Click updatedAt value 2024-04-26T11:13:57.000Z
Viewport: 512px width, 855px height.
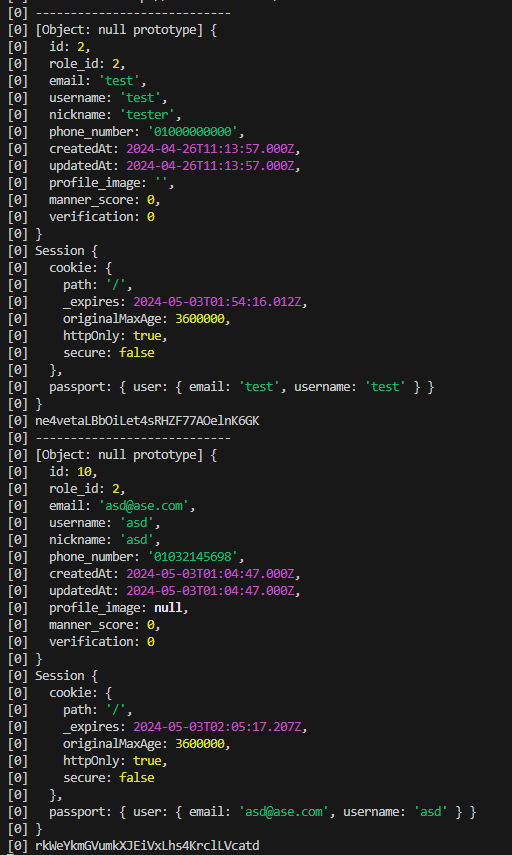point(211,166)
